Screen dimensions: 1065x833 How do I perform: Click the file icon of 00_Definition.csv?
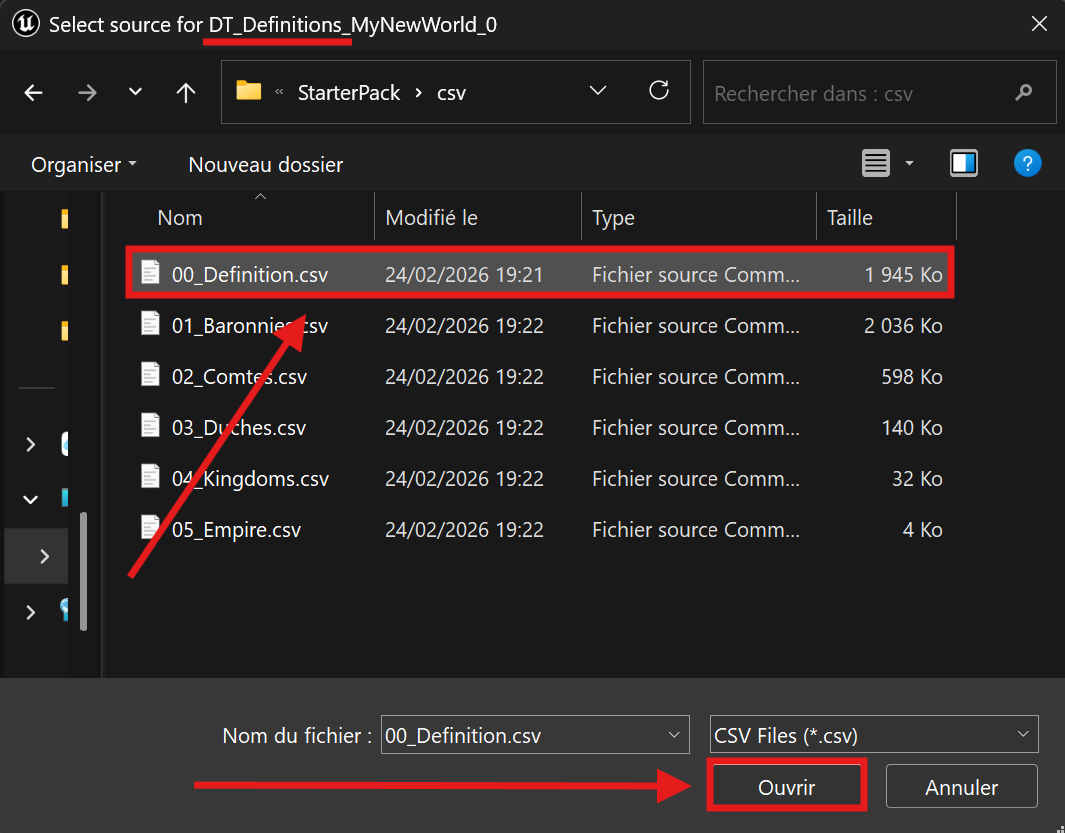point(150,272)
